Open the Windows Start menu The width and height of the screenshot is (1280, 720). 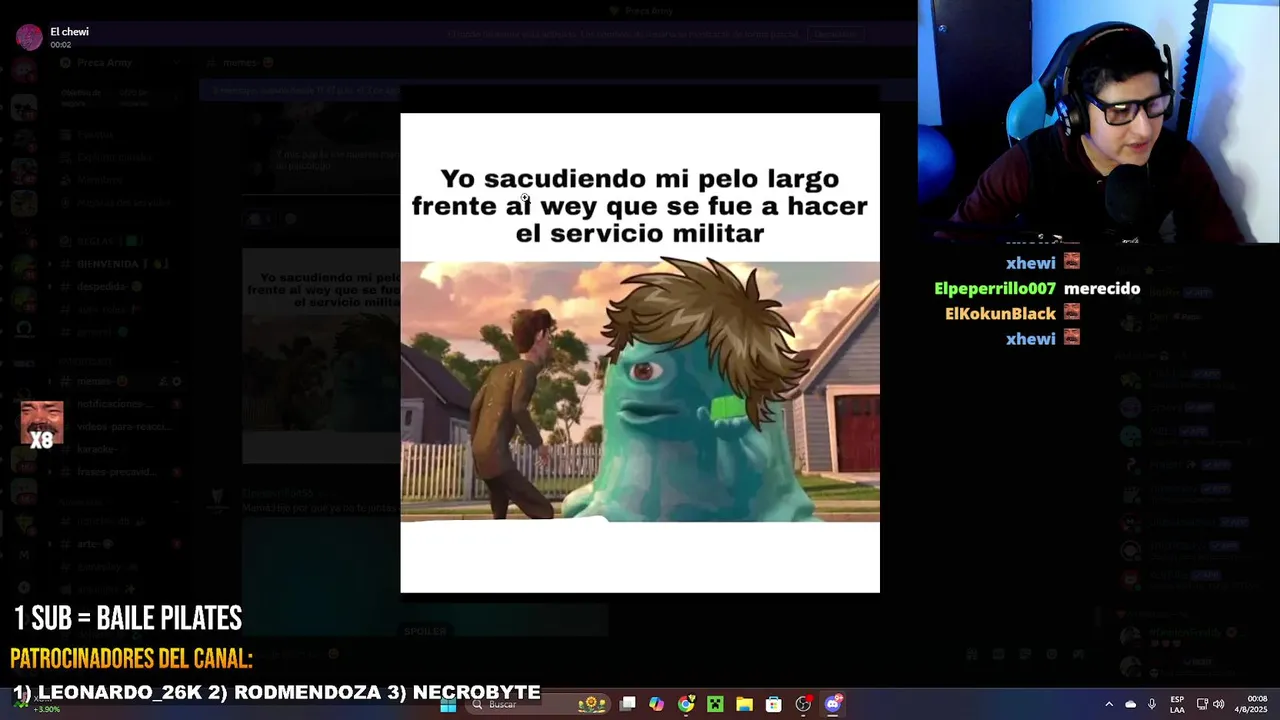pyautogui.click(x=448, y=704)
